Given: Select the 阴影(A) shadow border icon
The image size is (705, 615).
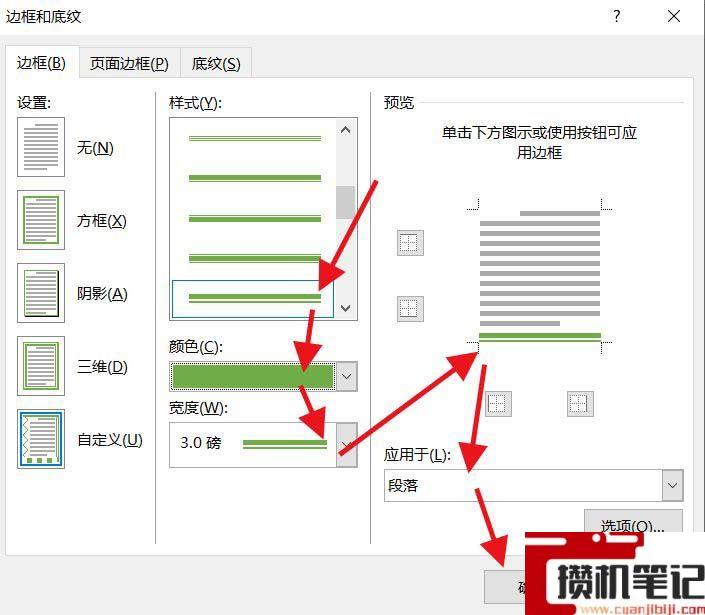Looking at the screenshot, I should tap(41, 293).
